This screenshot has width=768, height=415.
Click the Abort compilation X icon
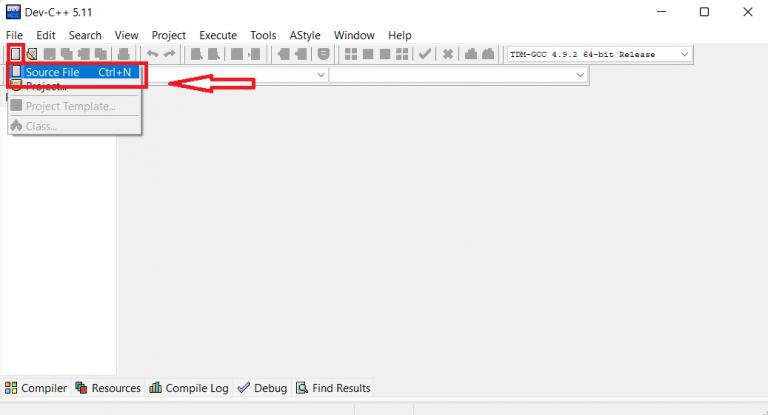[x=449, y=54]
